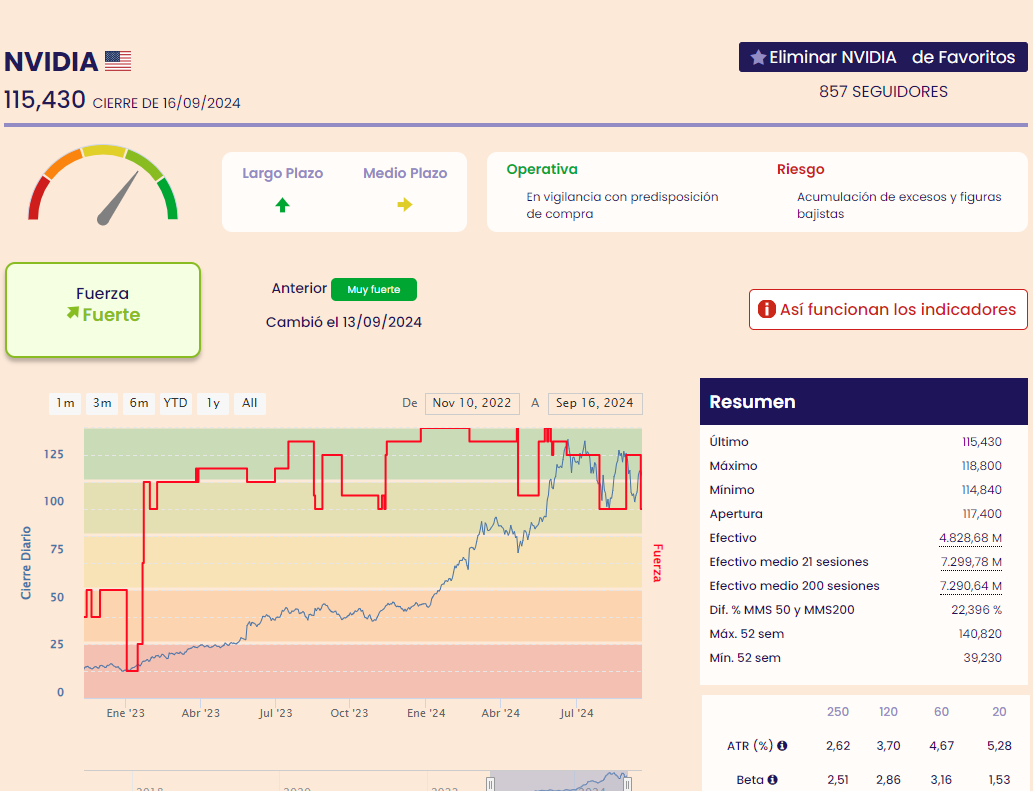Click the ATR value 5,28

pos(999,746)
